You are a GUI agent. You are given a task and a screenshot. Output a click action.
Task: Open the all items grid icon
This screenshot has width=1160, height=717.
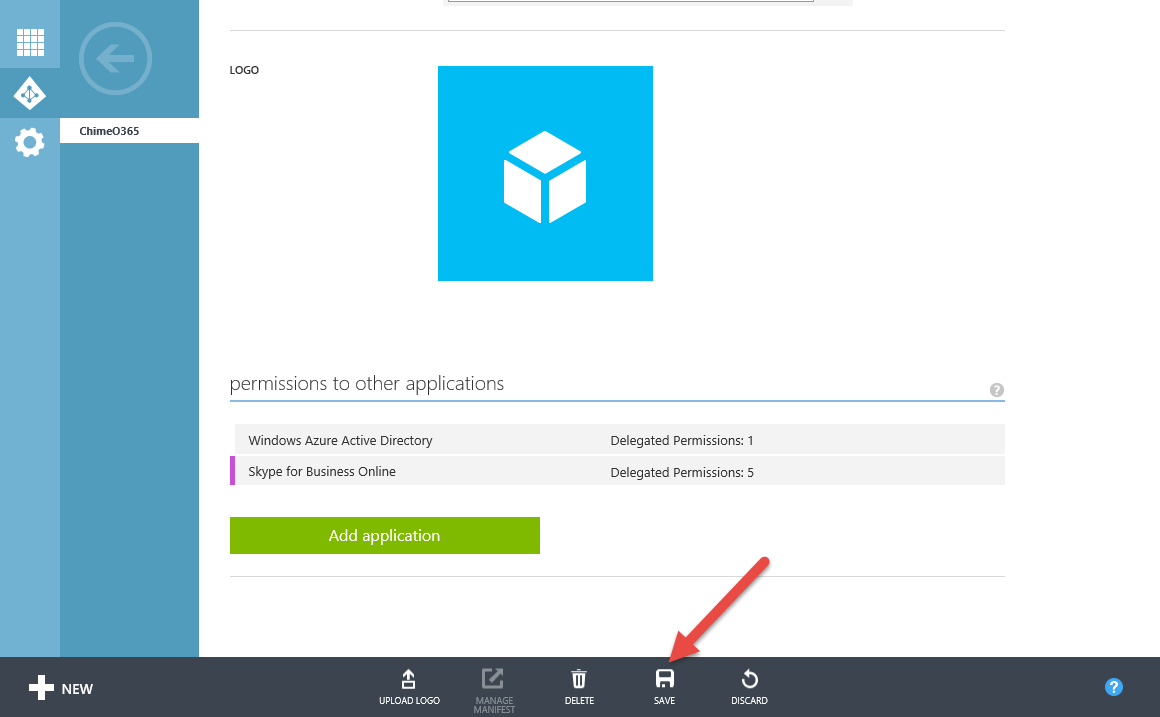(30, 42)
